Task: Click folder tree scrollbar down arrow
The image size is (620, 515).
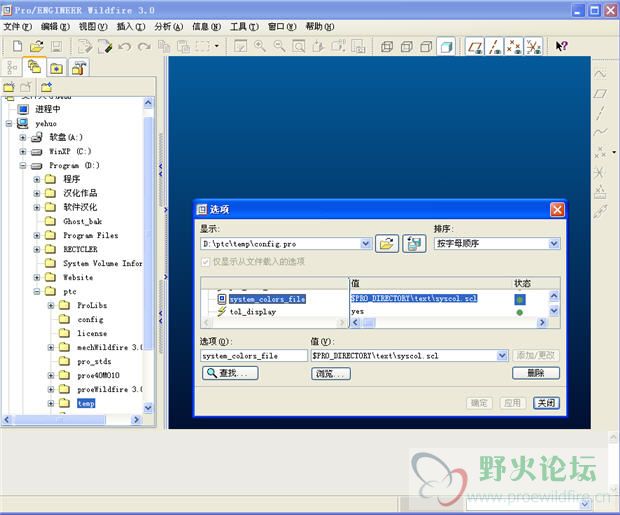Action: (148, 407)
